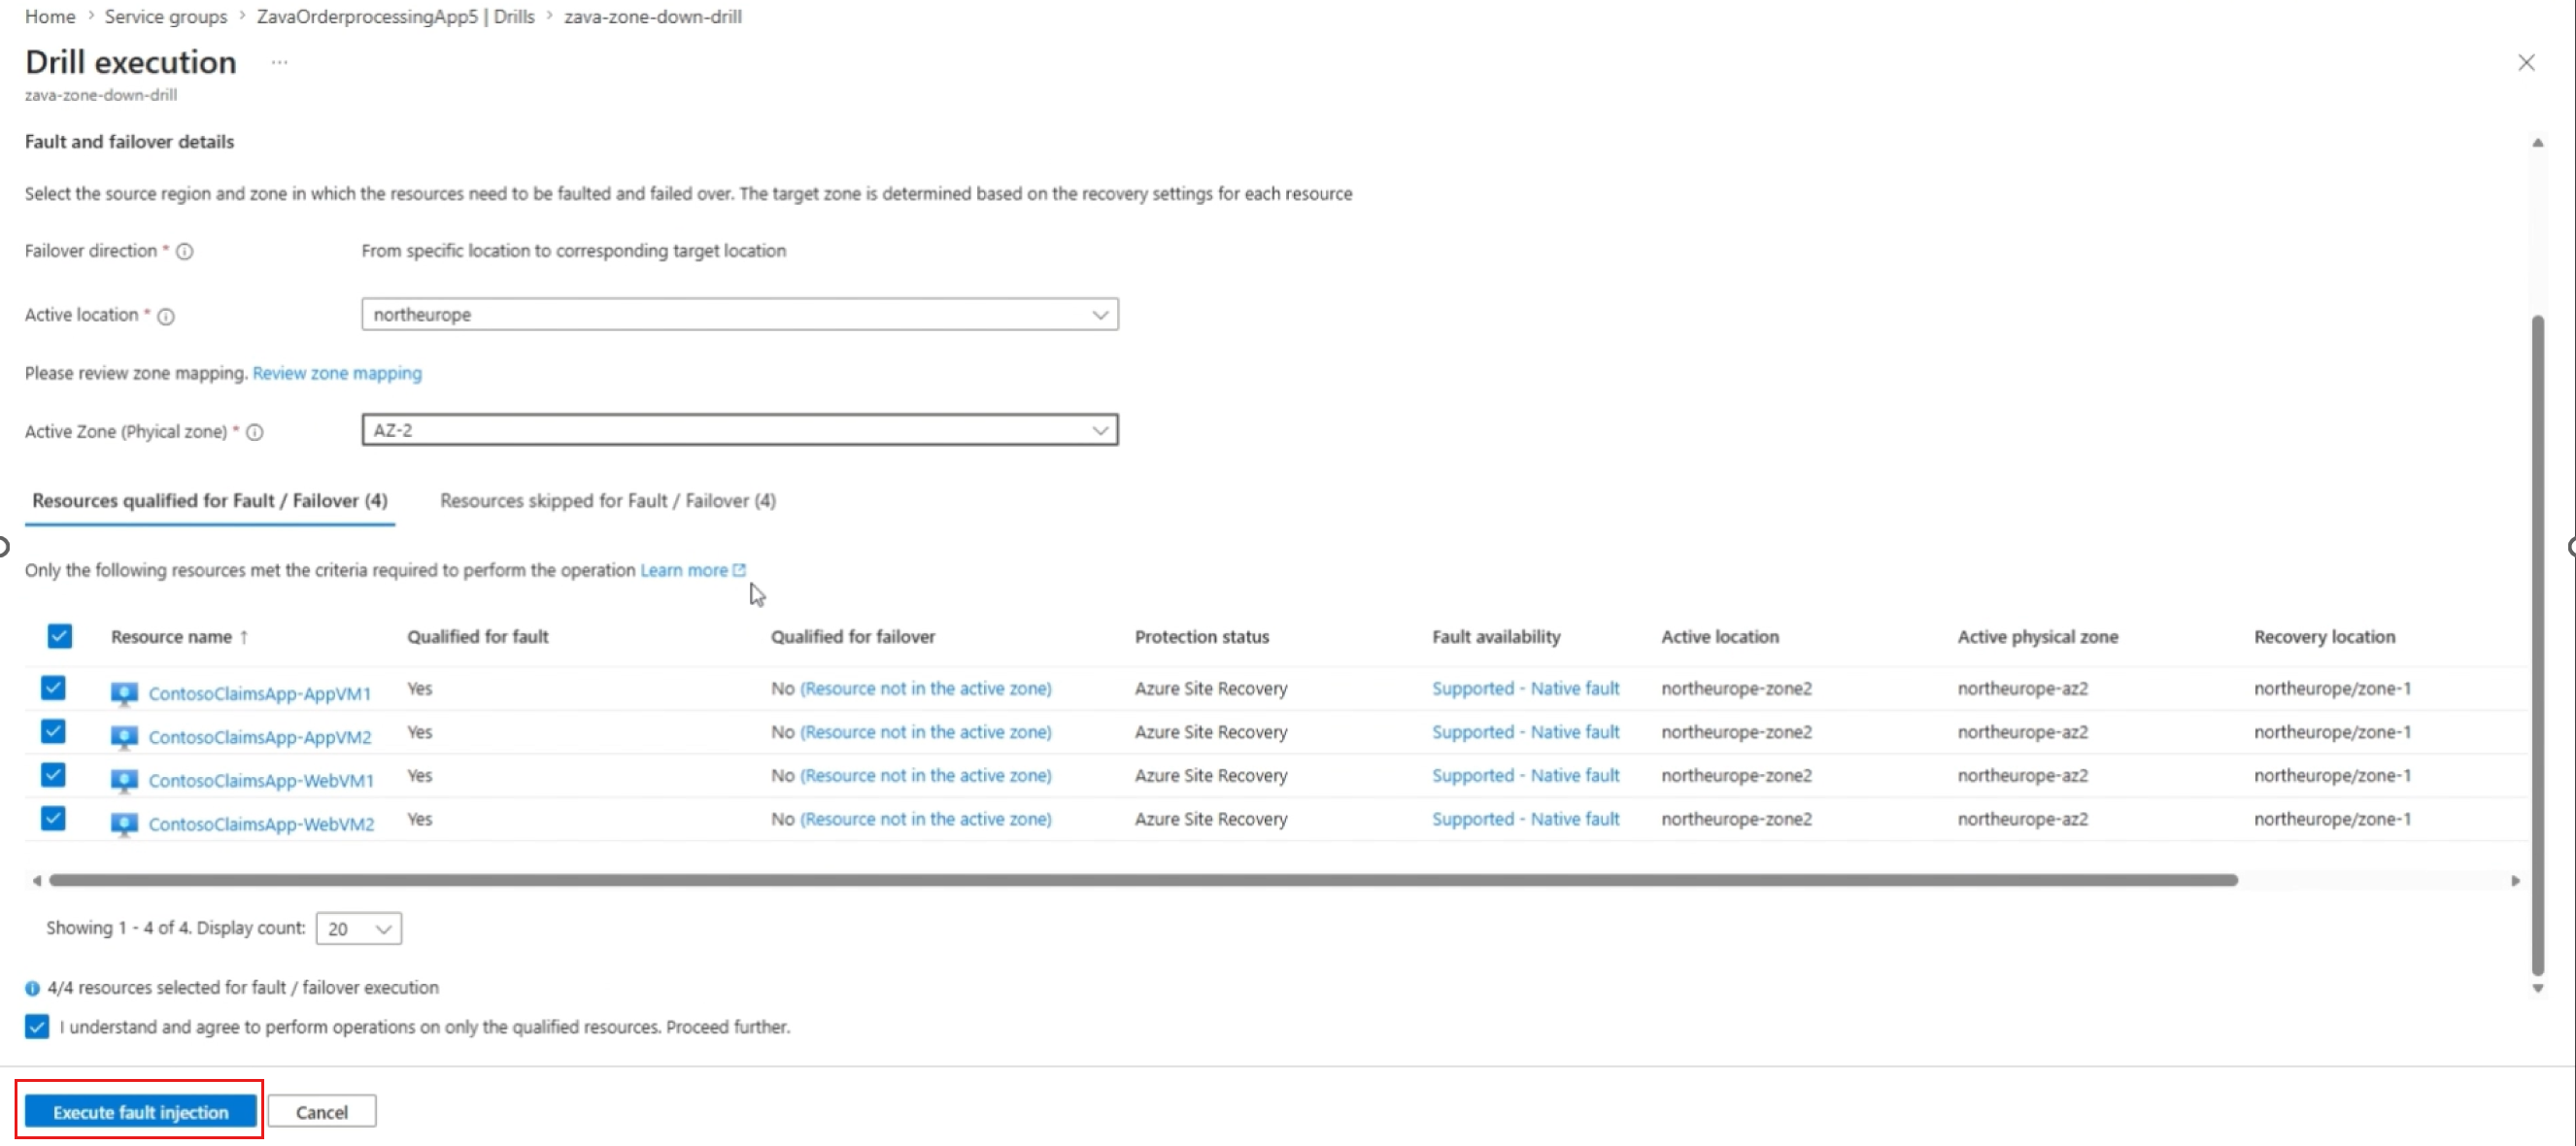The width and height of the screenshot is (2576, 1146).
Task: Open the ContosoClaimsApp-WebVM2 resource link
Action: pos(261,825)
